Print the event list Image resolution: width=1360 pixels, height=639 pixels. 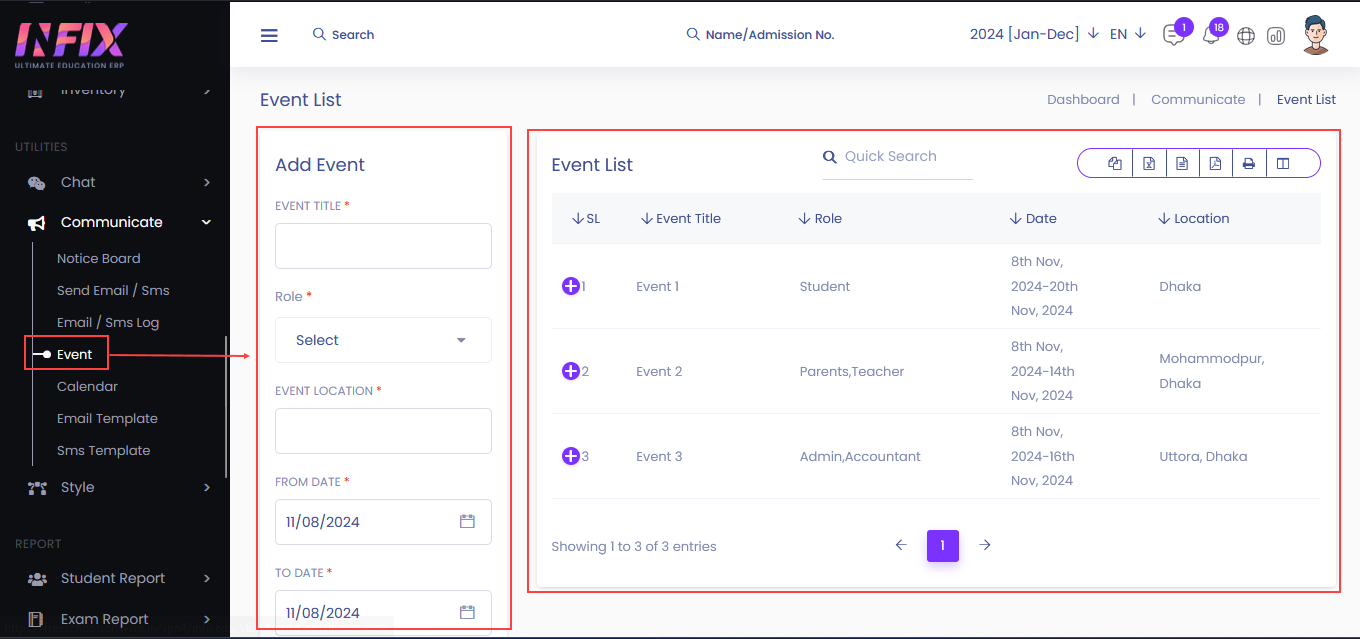1249,164
